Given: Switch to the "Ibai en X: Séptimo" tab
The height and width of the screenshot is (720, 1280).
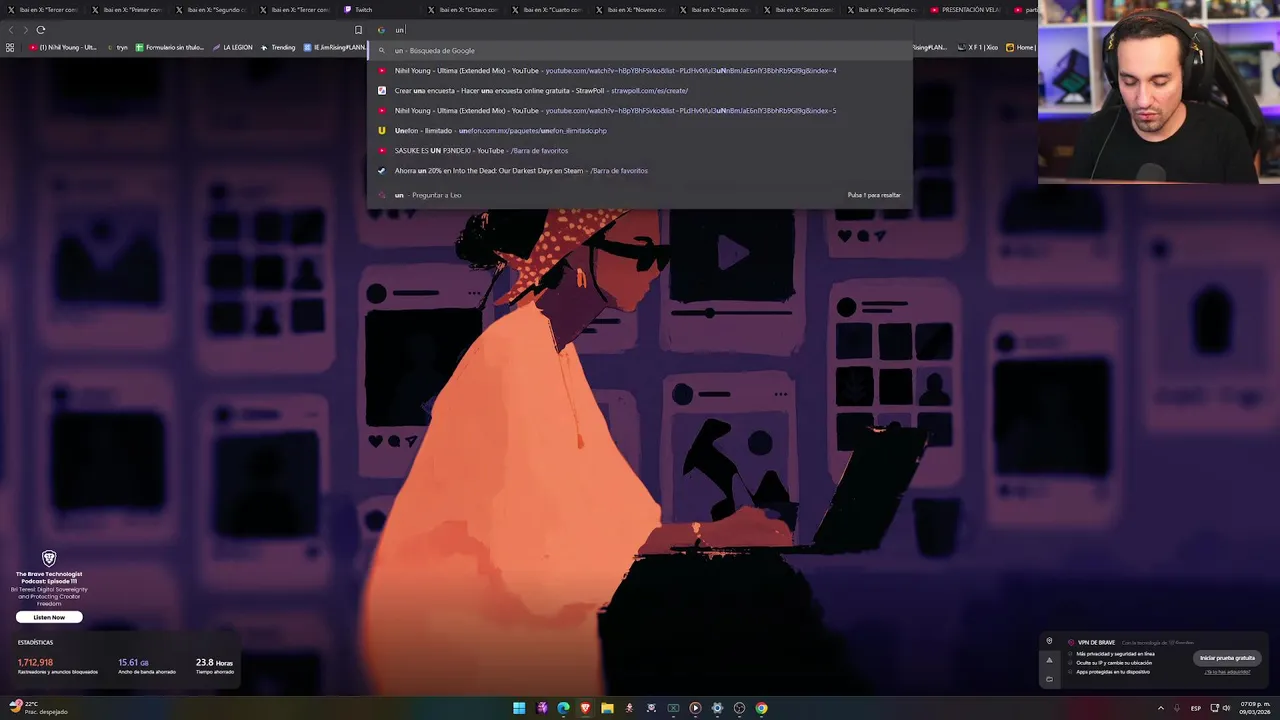Looking at the screenshot, I should (x=884, y=10).
